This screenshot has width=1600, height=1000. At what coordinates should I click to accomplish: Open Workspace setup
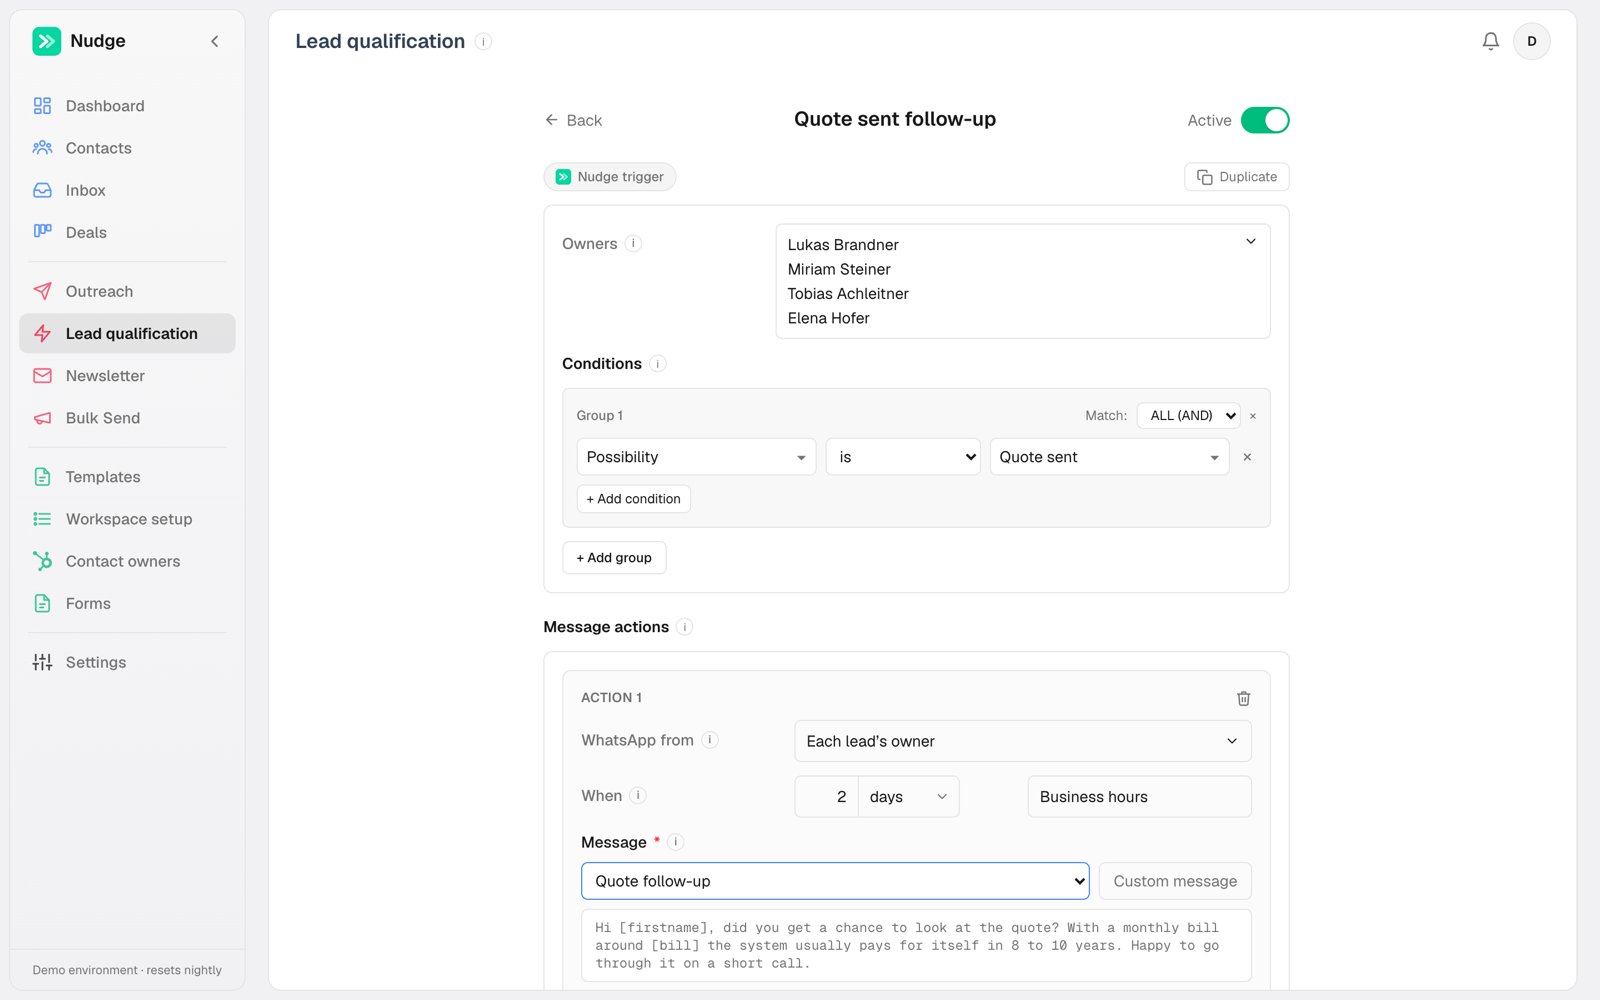coord(127,519)
